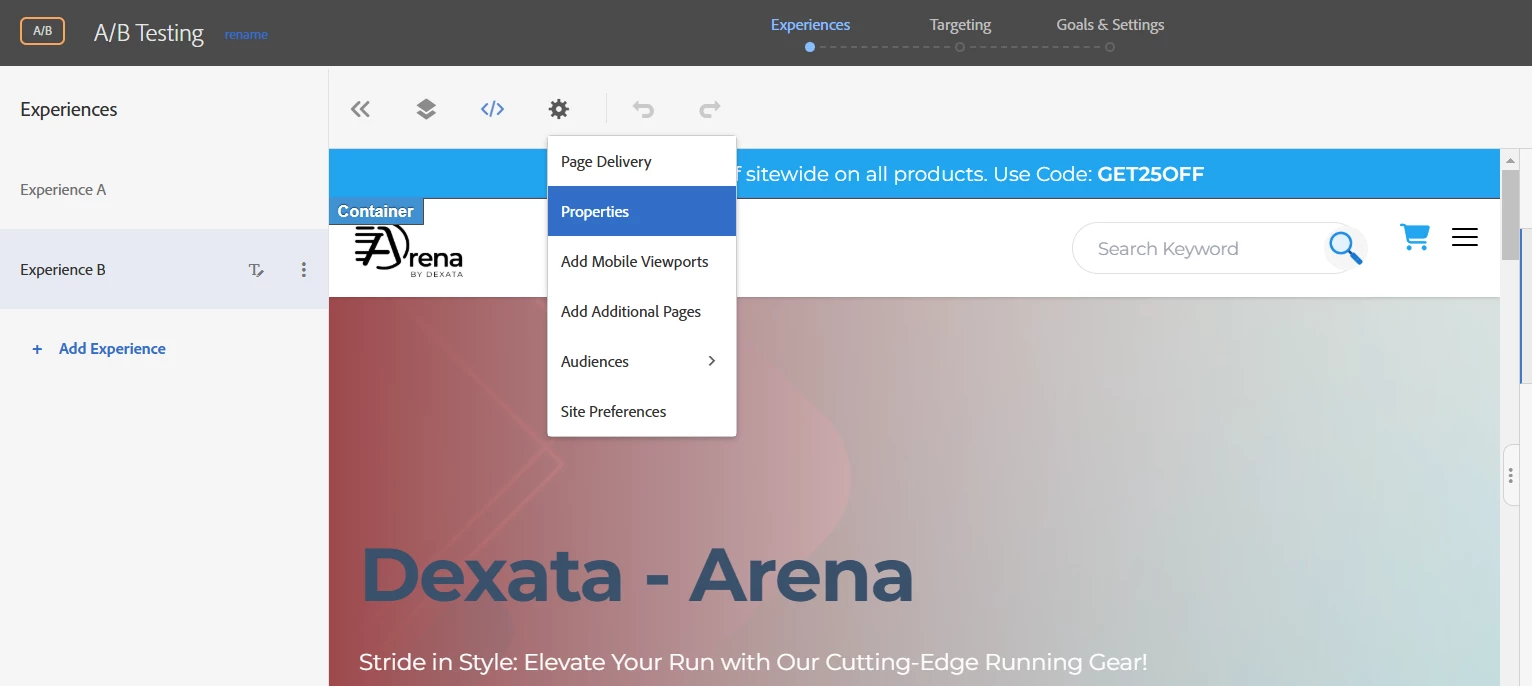Open the Modifications layers icon
This screenshot has width=1532, height=686.
click(426, 109)
